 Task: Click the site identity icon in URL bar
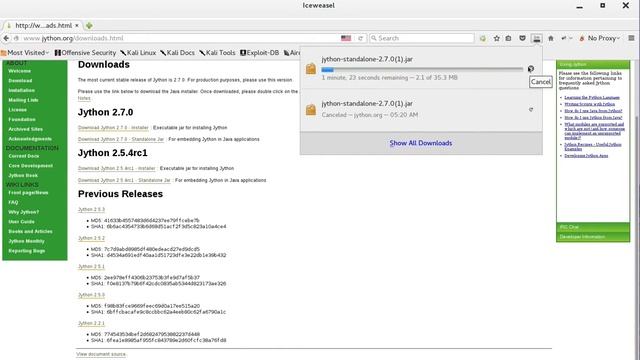click(16, 38)
